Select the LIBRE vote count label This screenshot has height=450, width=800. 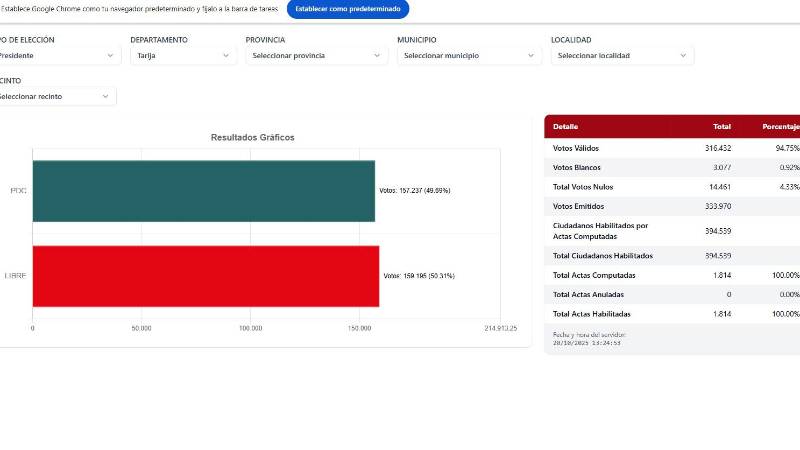(x=419, y=276)
